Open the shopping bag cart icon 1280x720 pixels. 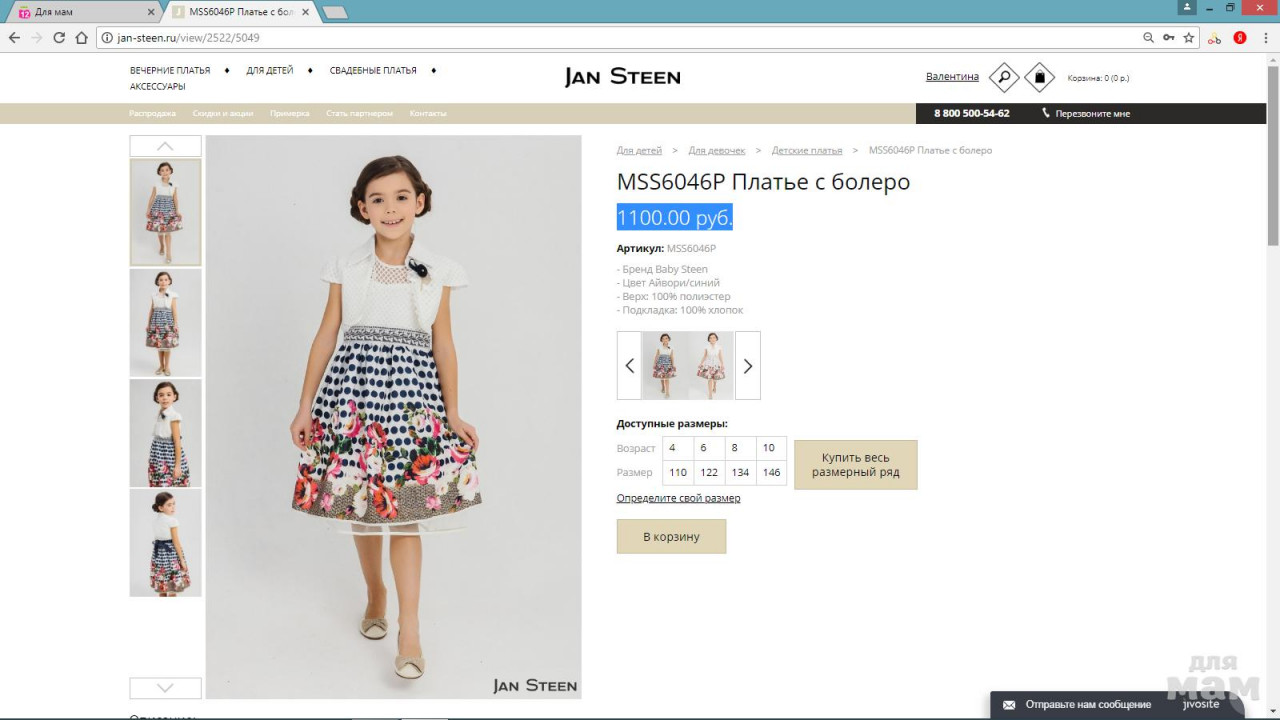pyautogui.click(x=1039, y=77)
